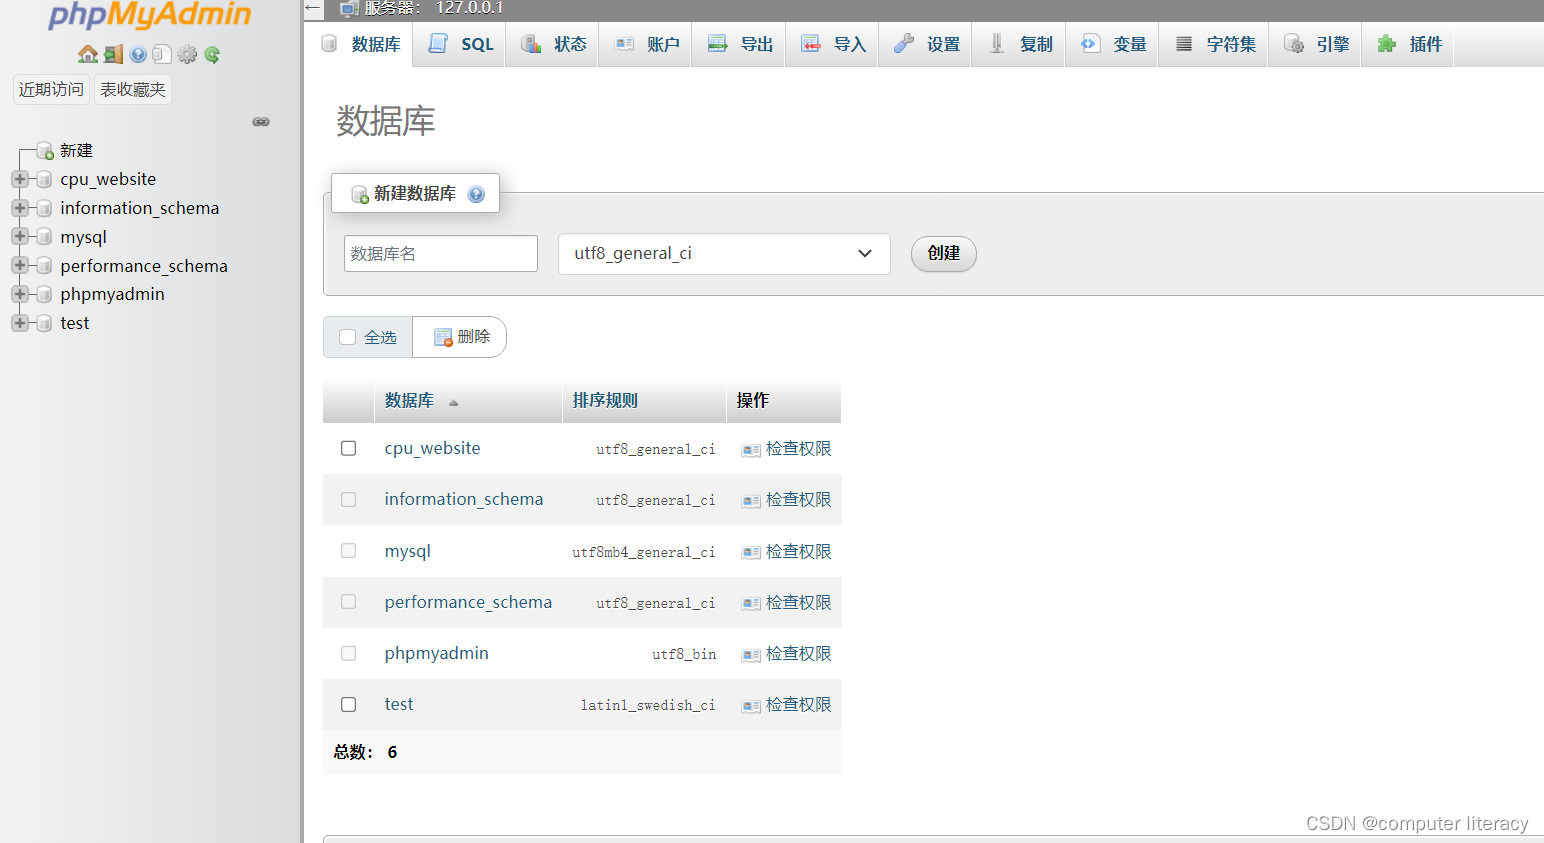Click the 删除 button
Viewport: 1544px width, 843px height.
click(460, 337)
